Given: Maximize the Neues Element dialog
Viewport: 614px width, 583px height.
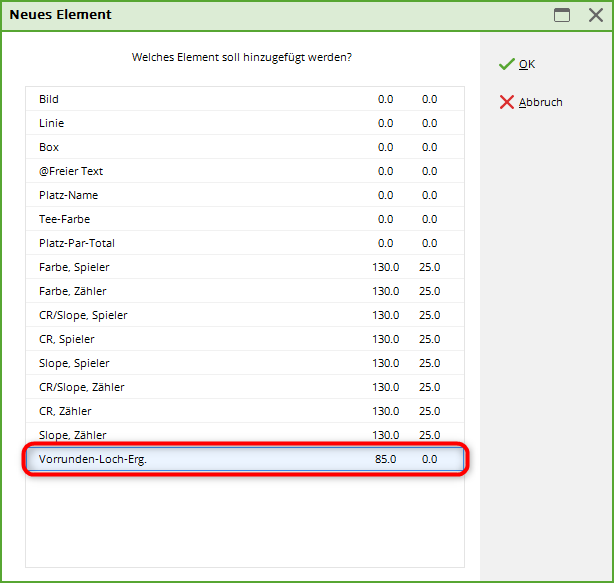Looking at the screenshot, I should (562, 15).
